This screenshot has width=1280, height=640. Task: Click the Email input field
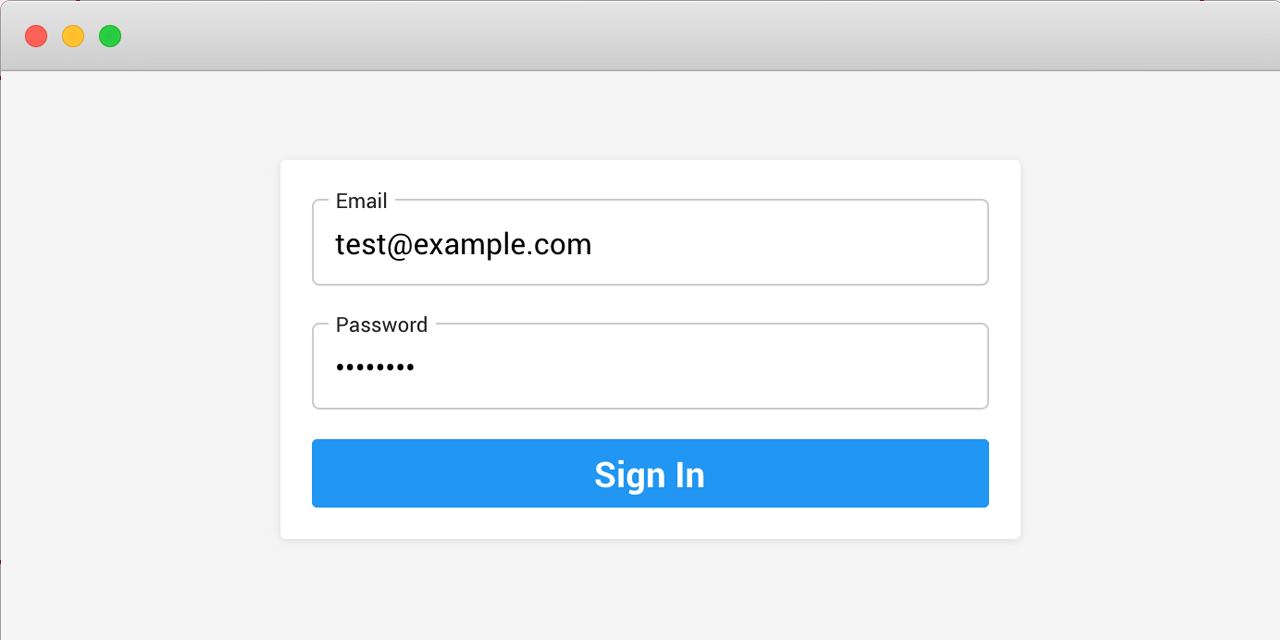650,243
